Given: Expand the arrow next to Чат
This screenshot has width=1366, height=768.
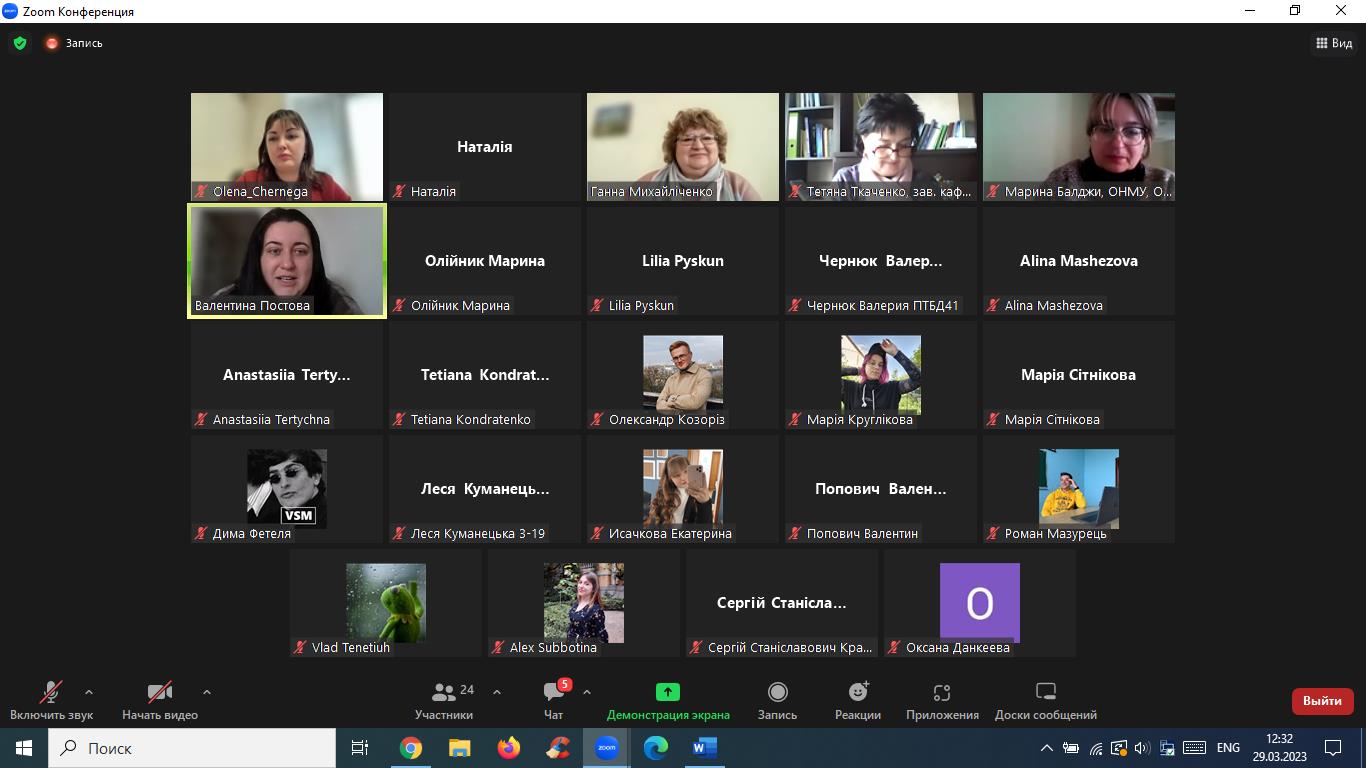Looking at the screenshot, I should coord(587,692).
